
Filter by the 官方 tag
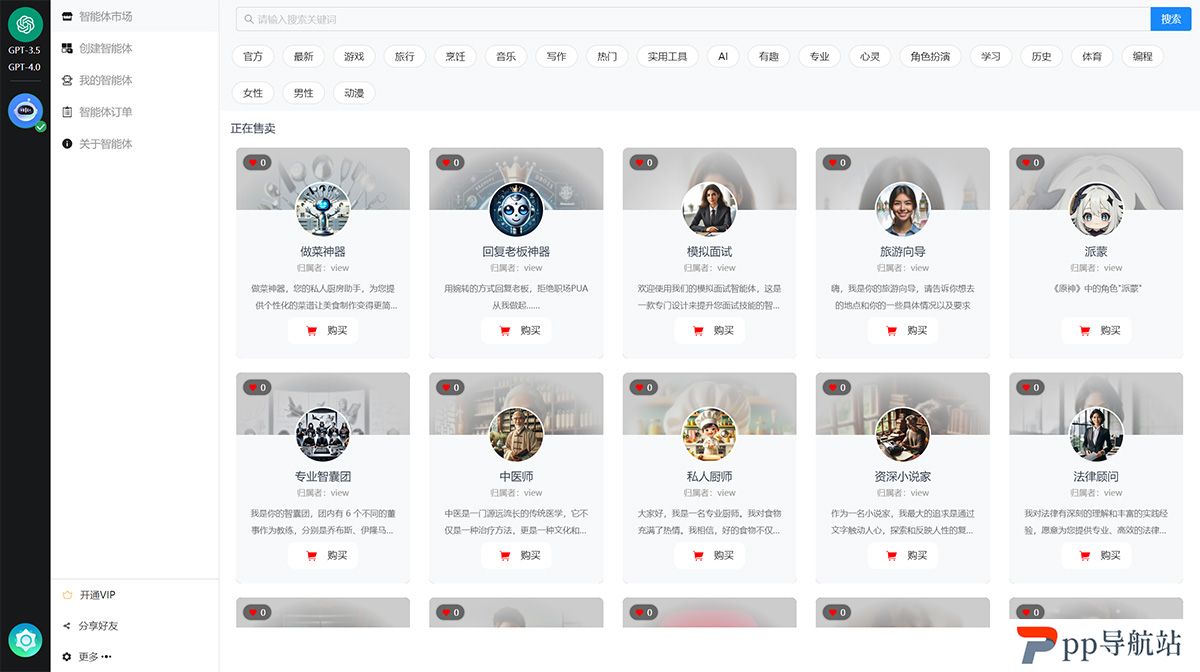pyautogui.click(x=253, y=57)
